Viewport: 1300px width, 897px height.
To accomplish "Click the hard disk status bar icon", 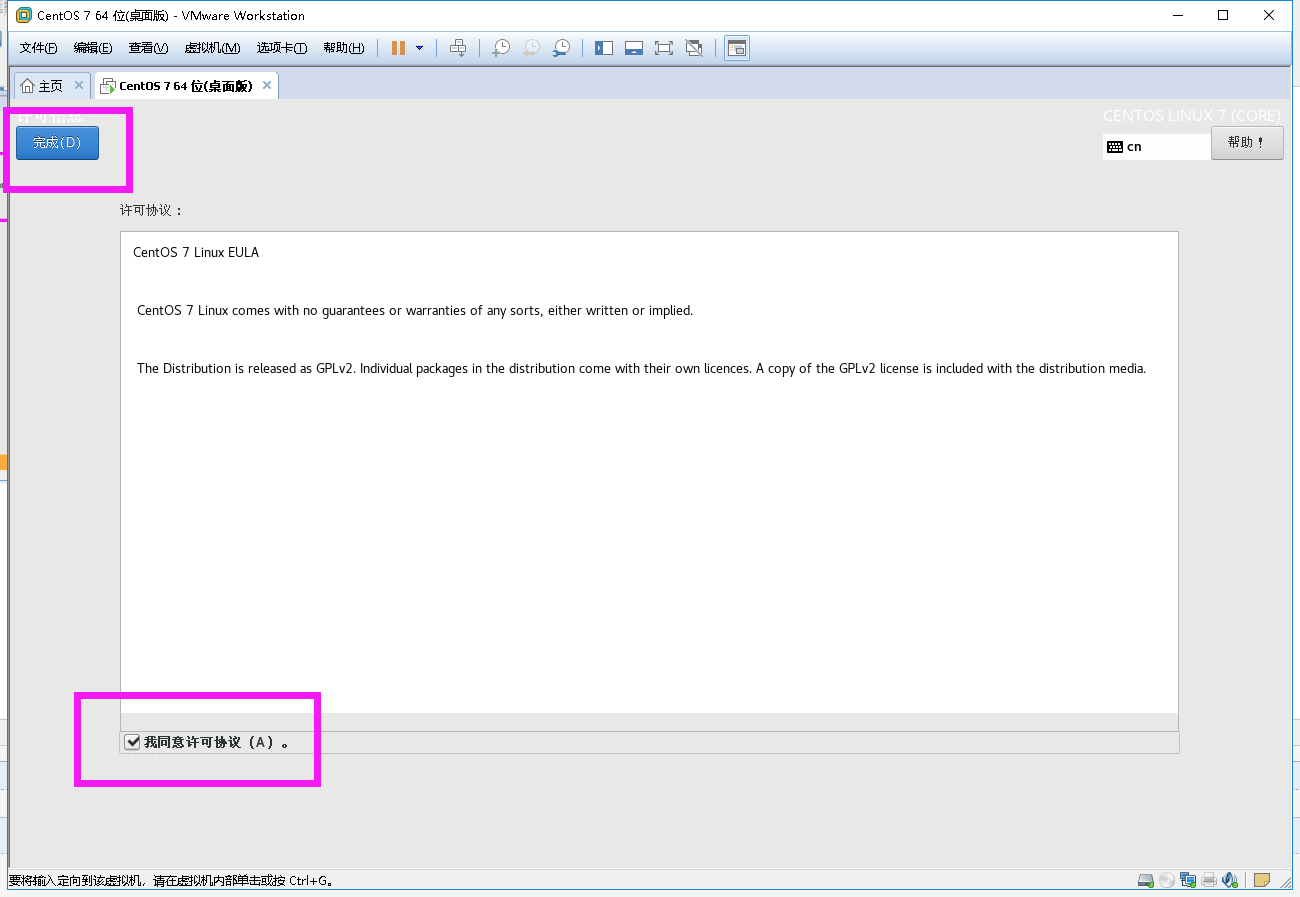I will (x=1146, y=881).
